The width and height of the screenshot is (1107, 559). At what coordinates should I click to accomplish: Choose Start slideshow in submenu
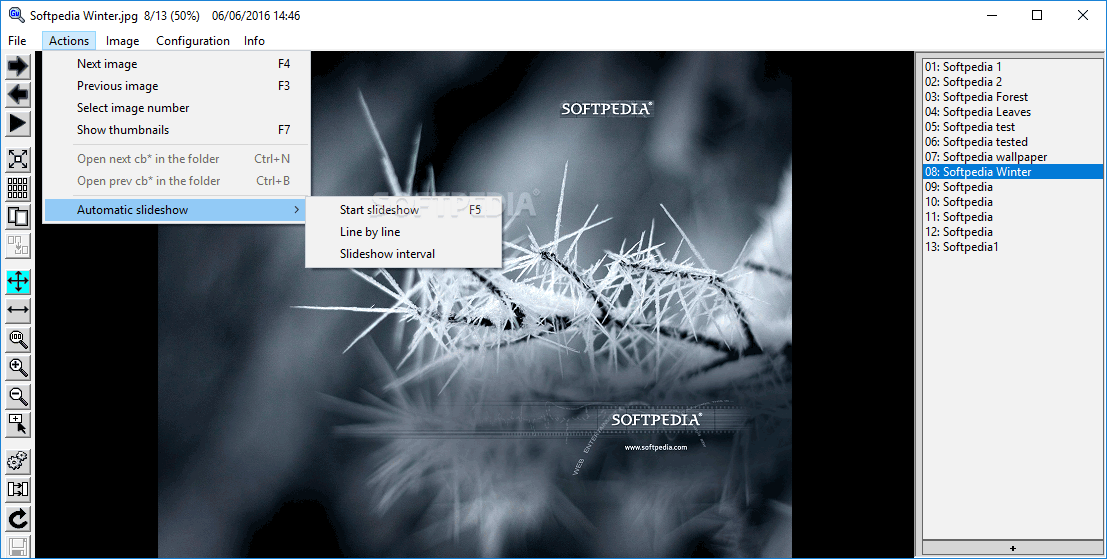coord(403,210)
